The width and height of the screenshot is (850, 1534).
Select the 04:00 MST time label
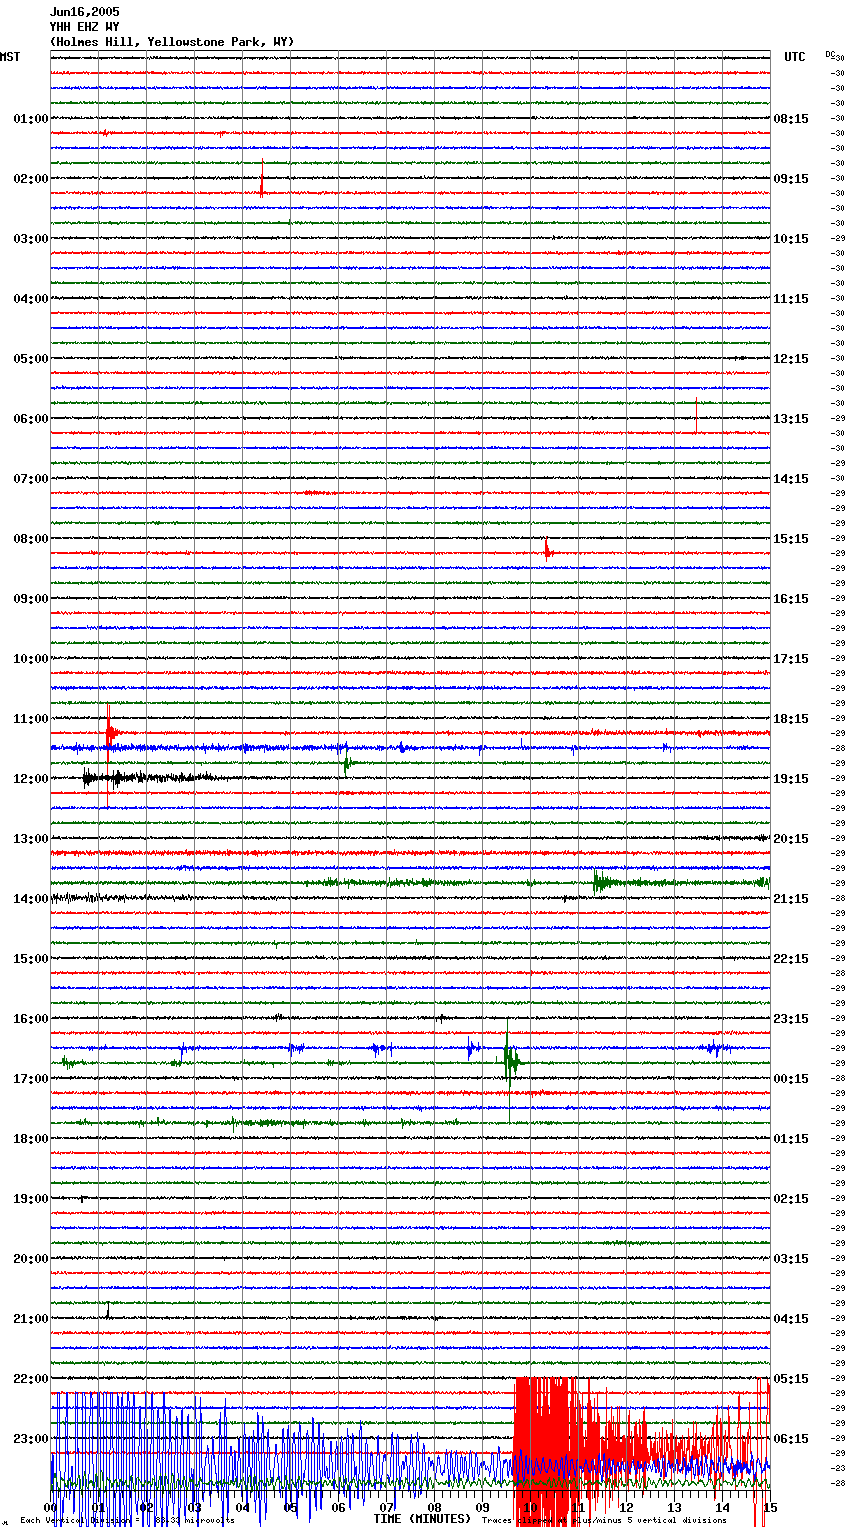[31, 299]
